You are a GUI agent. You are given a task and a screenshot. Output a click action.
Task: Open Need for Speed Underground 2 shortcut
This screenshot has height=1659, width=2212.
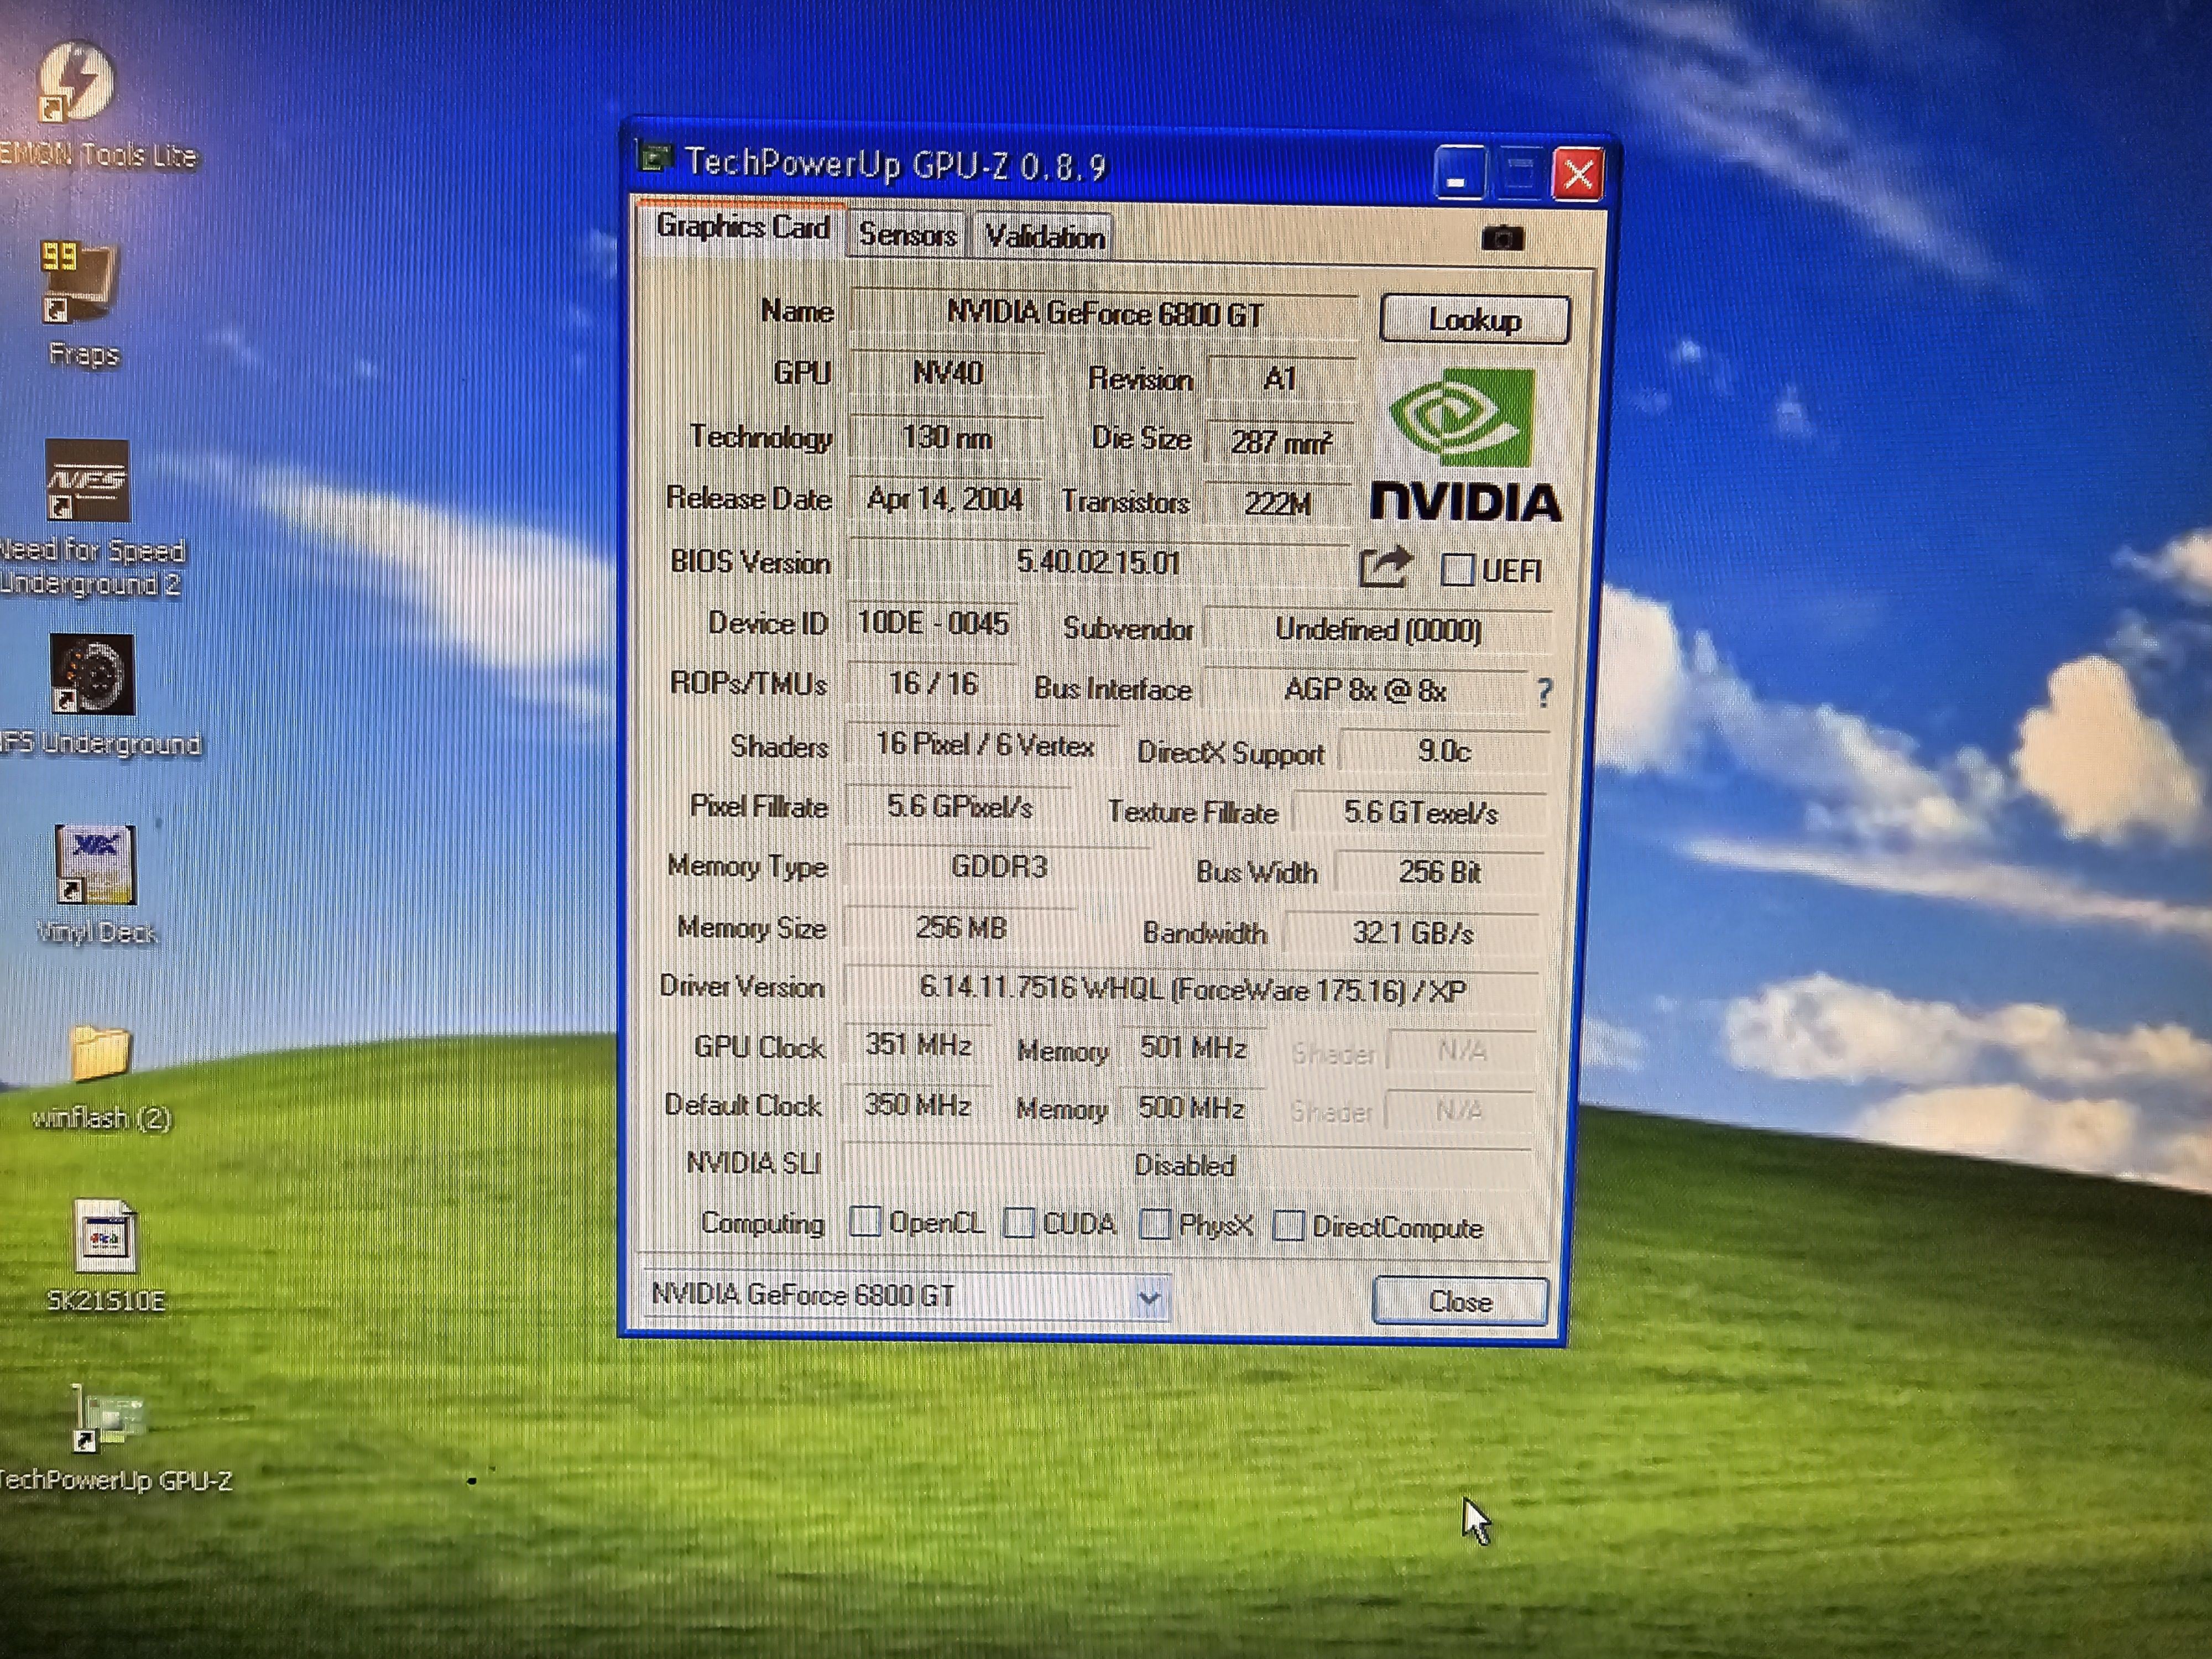(88, 481)
